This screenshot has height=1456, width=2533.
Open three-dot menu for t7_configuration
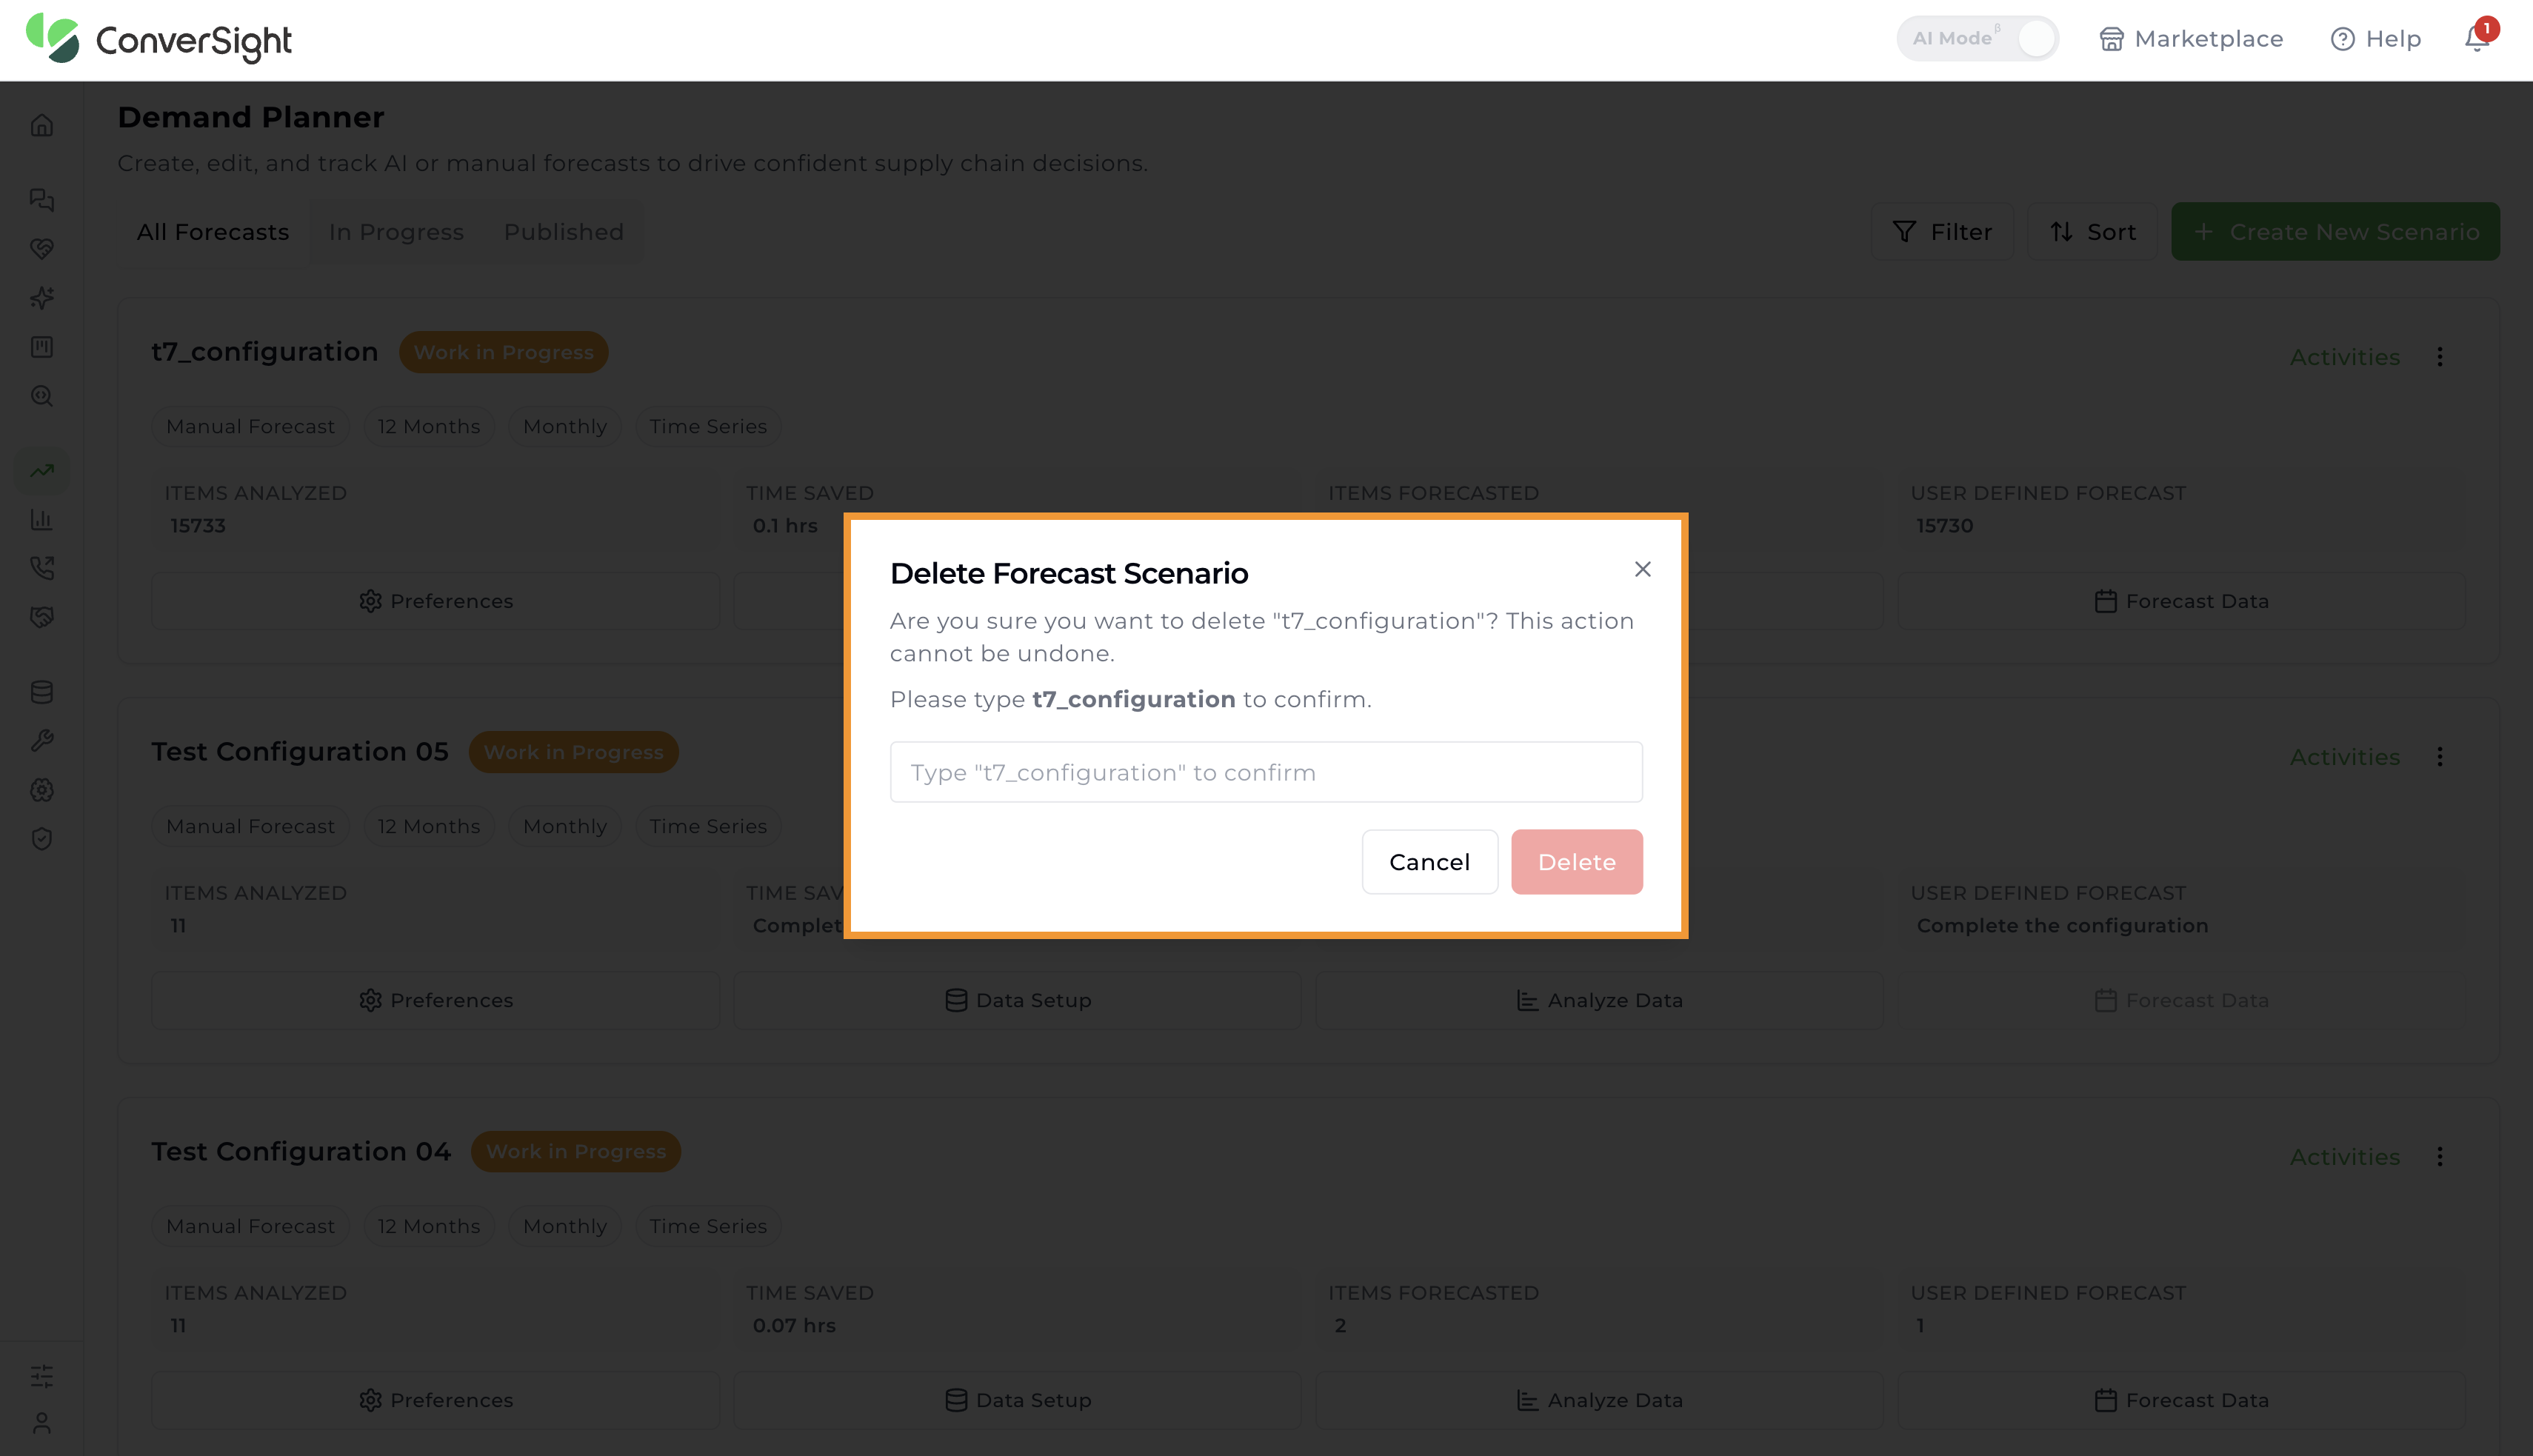pyautogui.click(x=2440, y=357)
